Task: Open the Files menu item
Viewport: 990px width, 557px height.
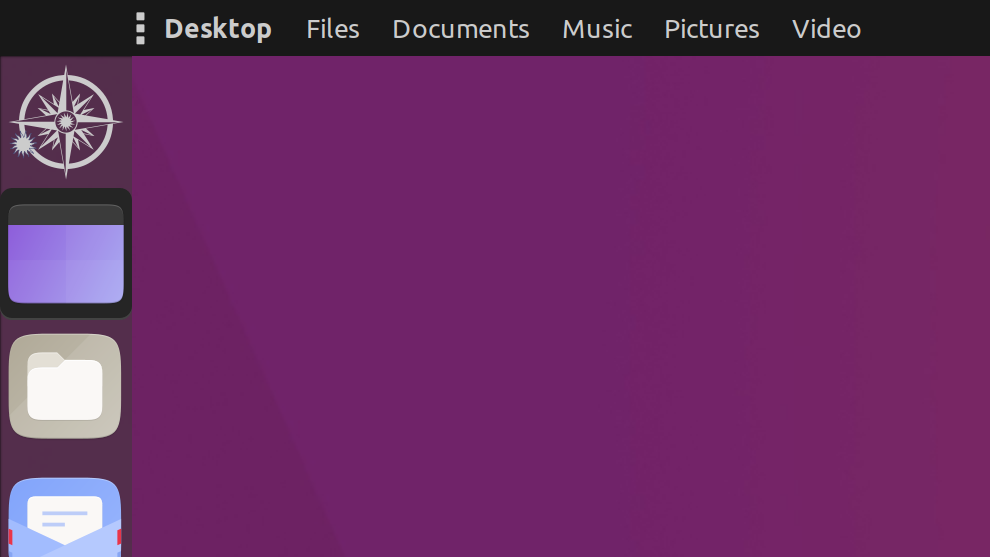Action: pyautogui.click(x=333, y=29)
